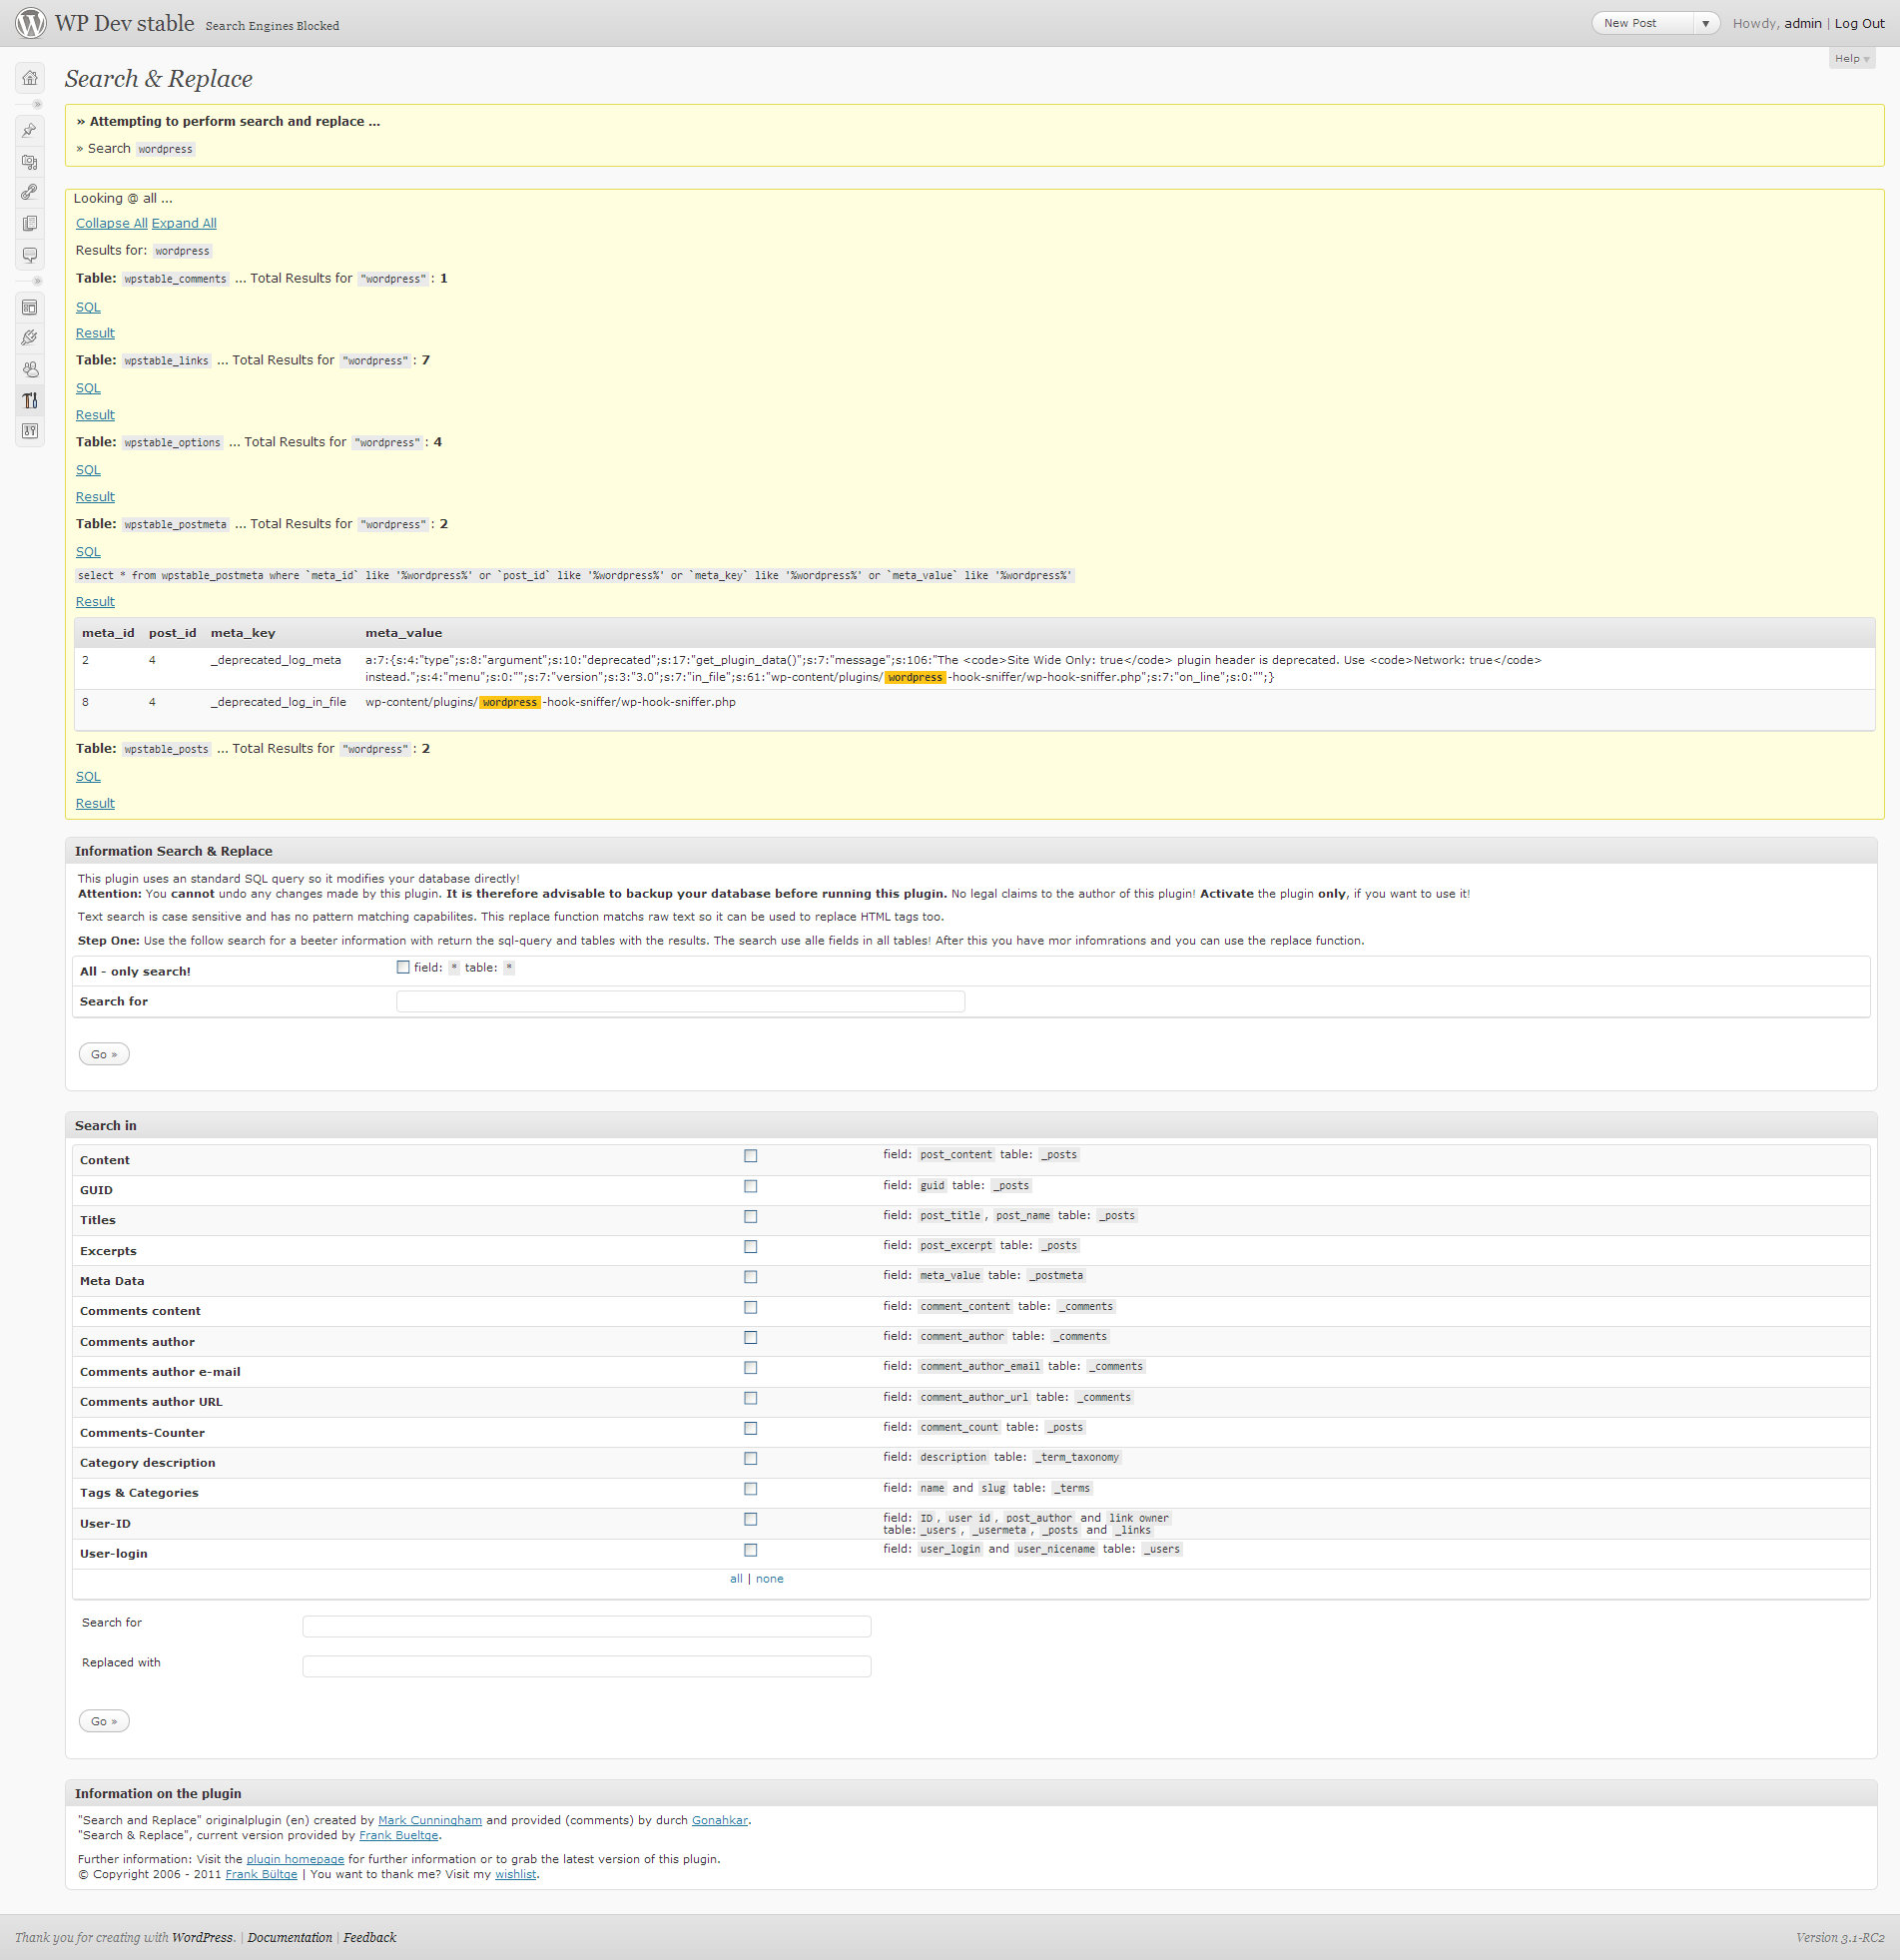Select all search fields via 'all' link
The image size is (1900, 1960).
[x=736, y=1579]
